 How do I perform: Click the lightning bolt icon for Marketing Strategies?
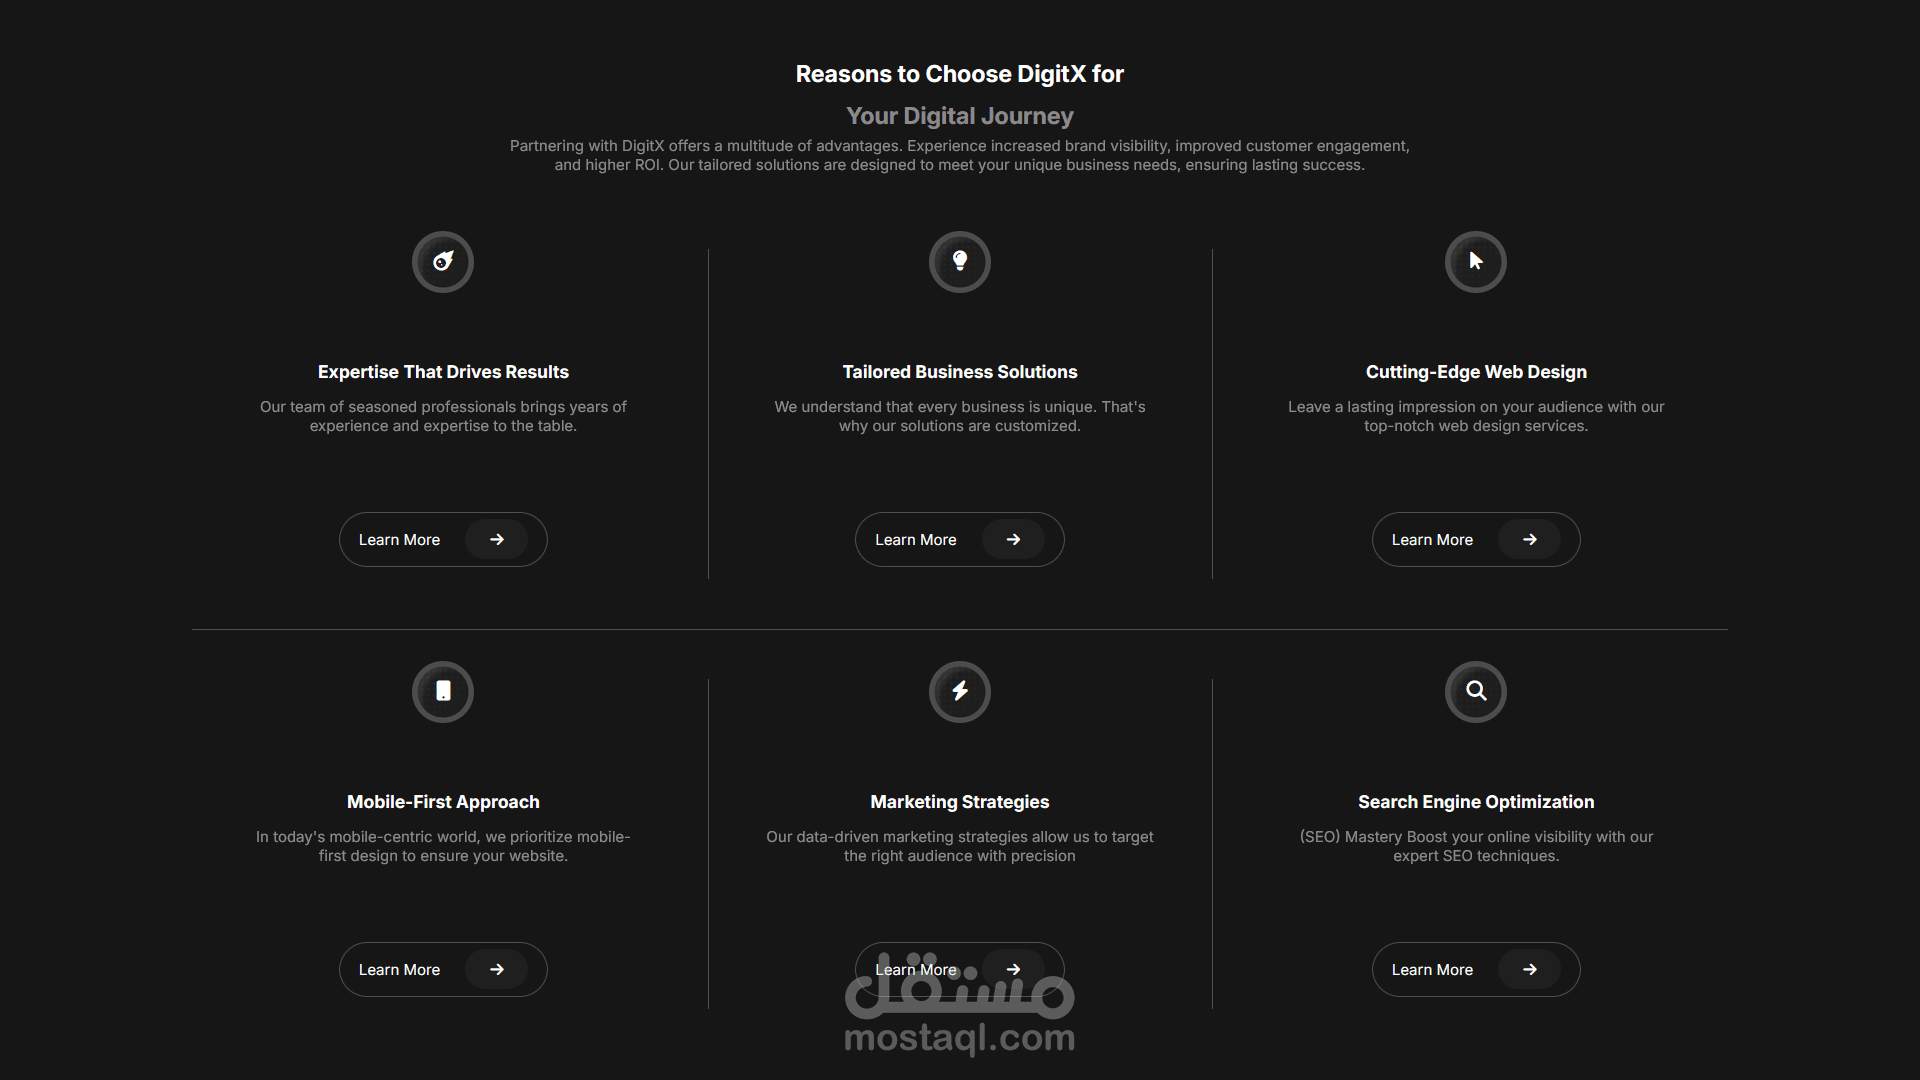(x=960, y=692)
